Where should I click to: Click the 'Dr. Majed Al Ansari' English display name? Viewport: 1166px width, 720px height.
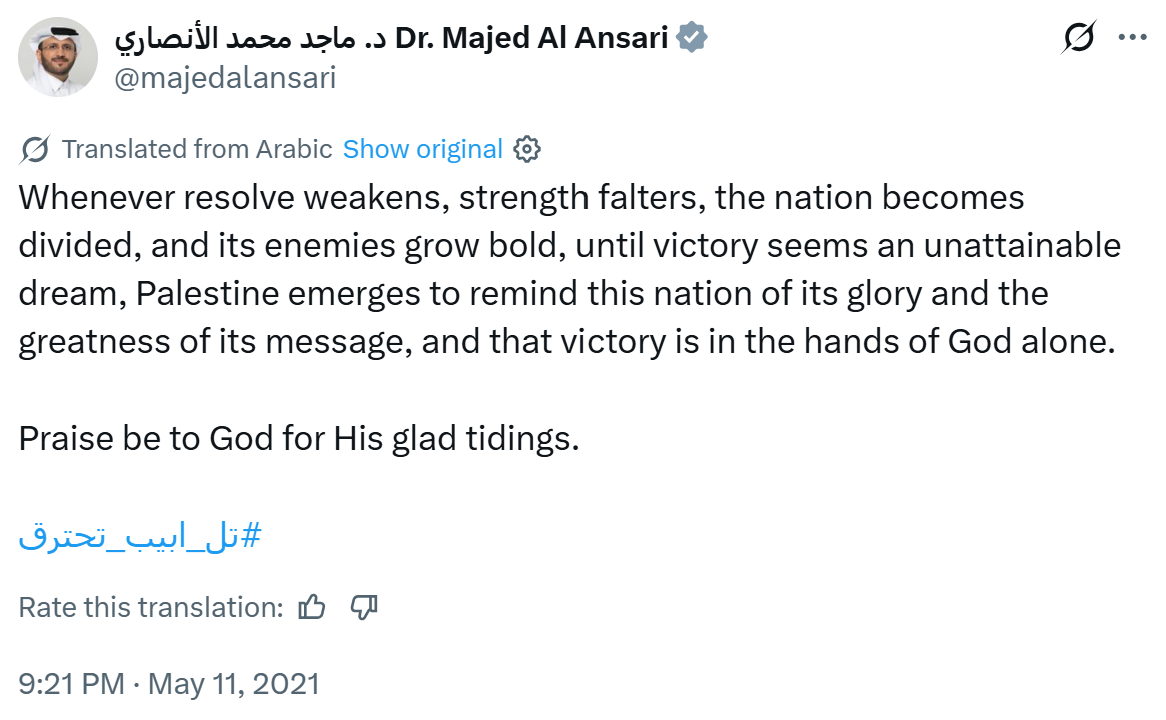point(533,38)
